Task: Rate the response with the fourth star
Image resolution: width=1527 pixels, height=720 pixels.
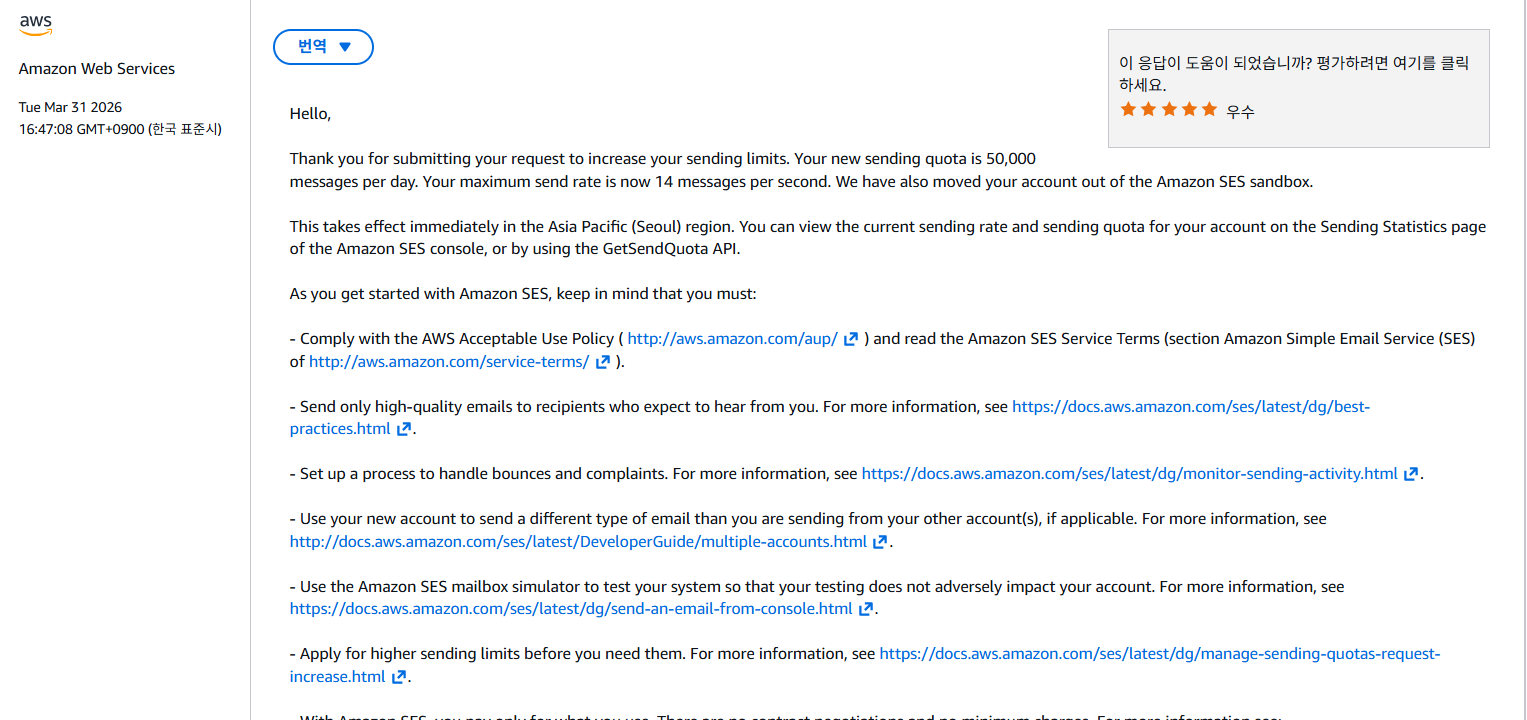Action: point(1189,109)
